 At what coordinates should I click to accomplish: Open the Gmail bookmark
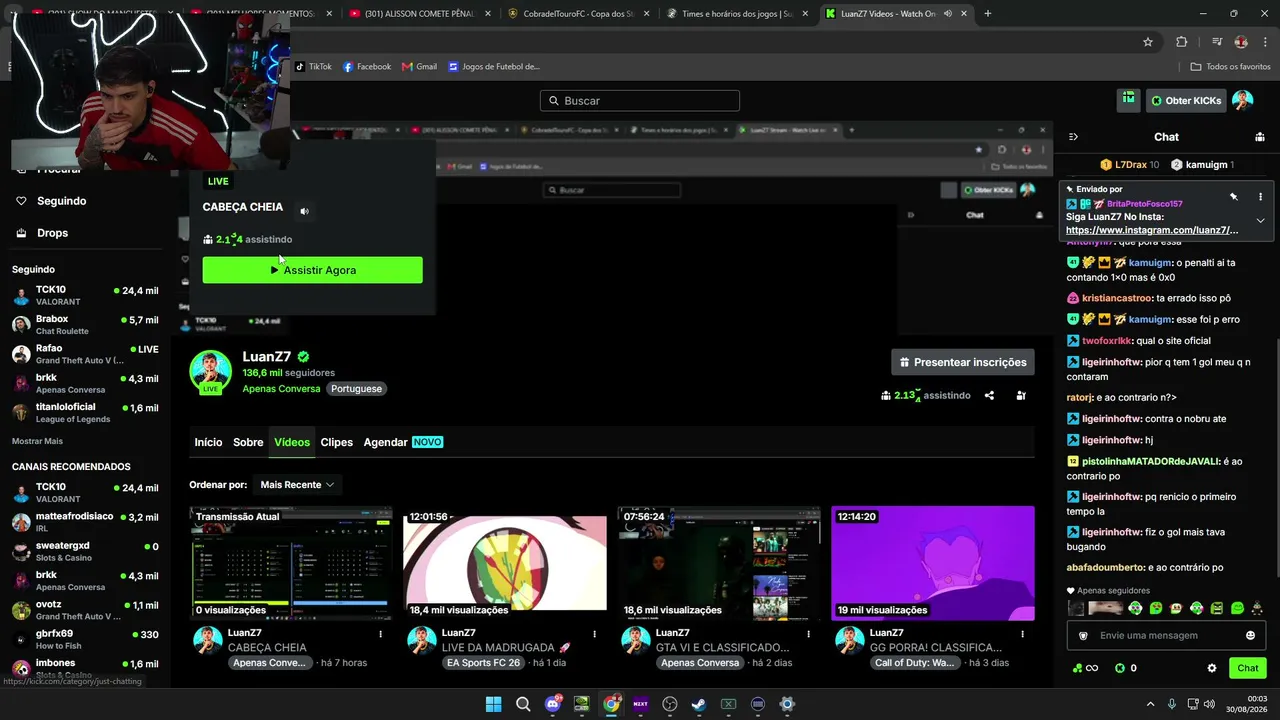pos(420,67)
